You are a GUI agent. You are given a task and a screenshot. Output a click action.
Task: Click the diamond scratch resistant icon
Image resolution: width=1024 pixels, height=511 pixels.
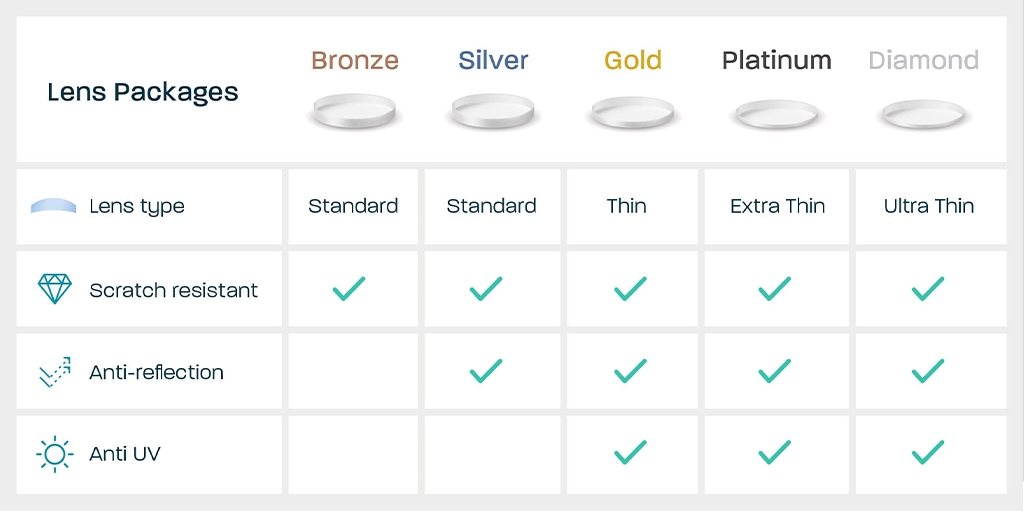point(54,289)
